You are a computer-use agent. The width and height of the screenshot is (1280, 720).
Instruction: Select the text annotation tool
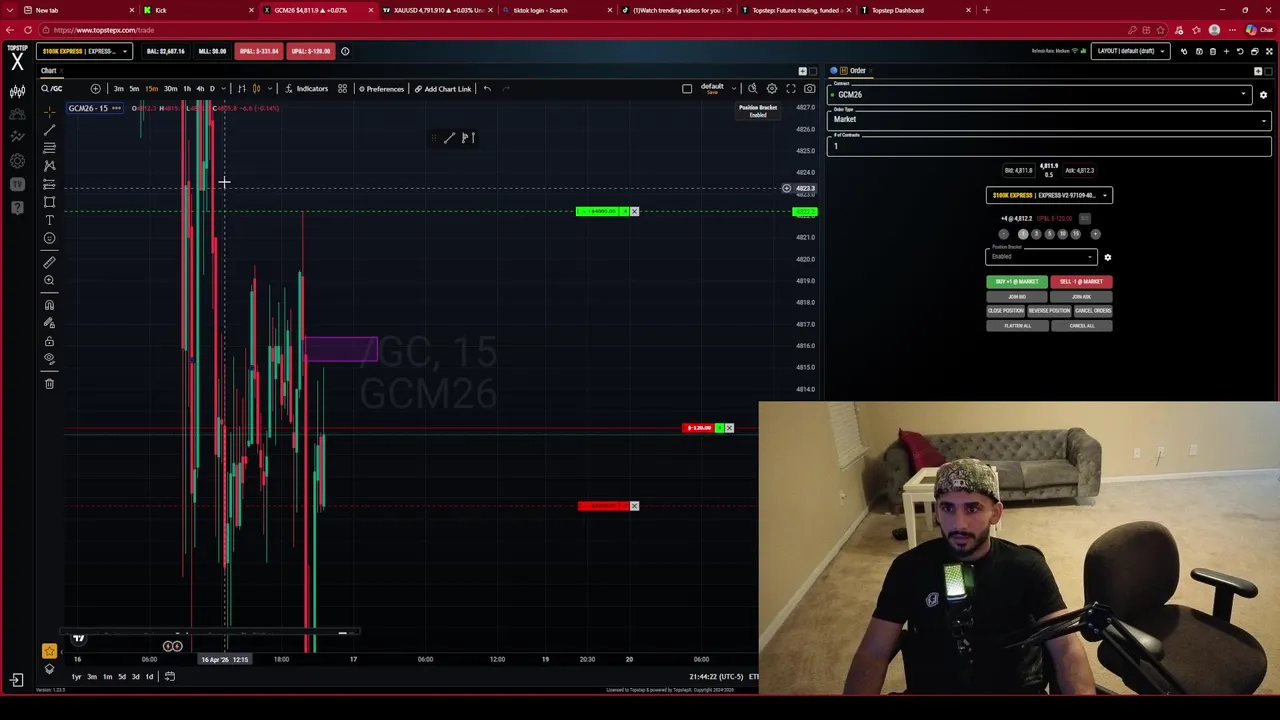[49, 220]
